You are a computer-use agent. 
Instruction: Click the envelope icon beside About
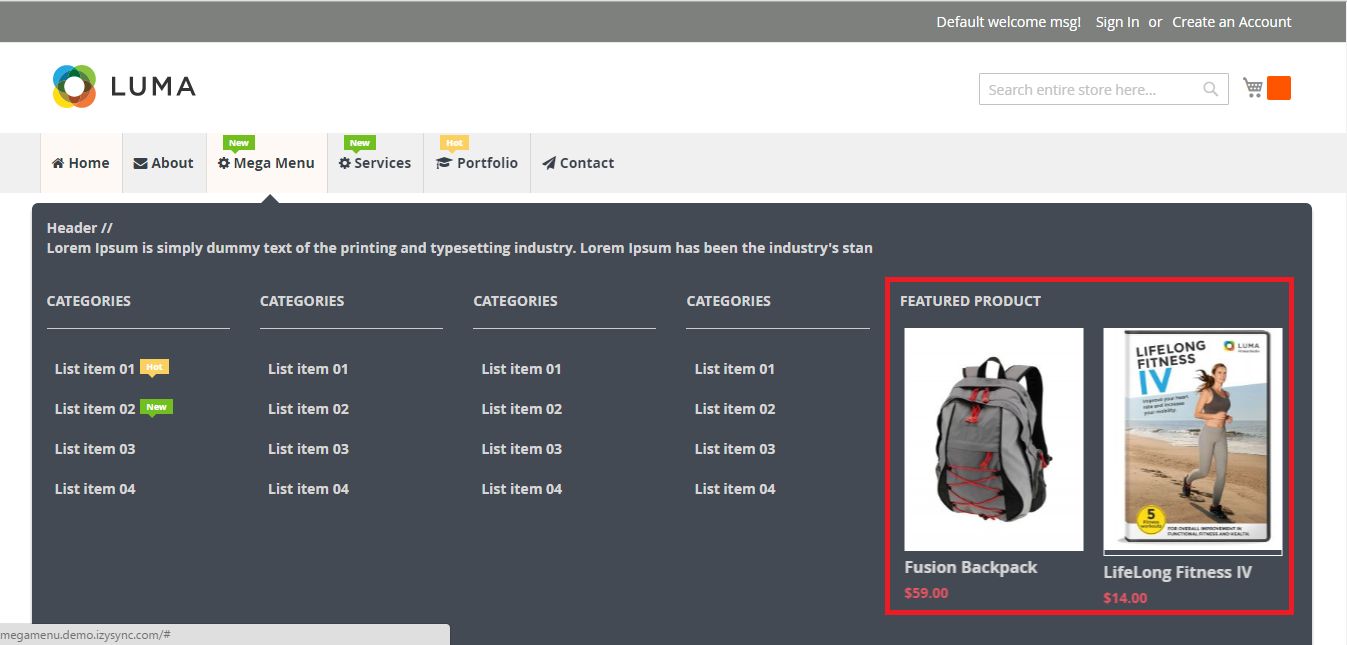[140, 163]
